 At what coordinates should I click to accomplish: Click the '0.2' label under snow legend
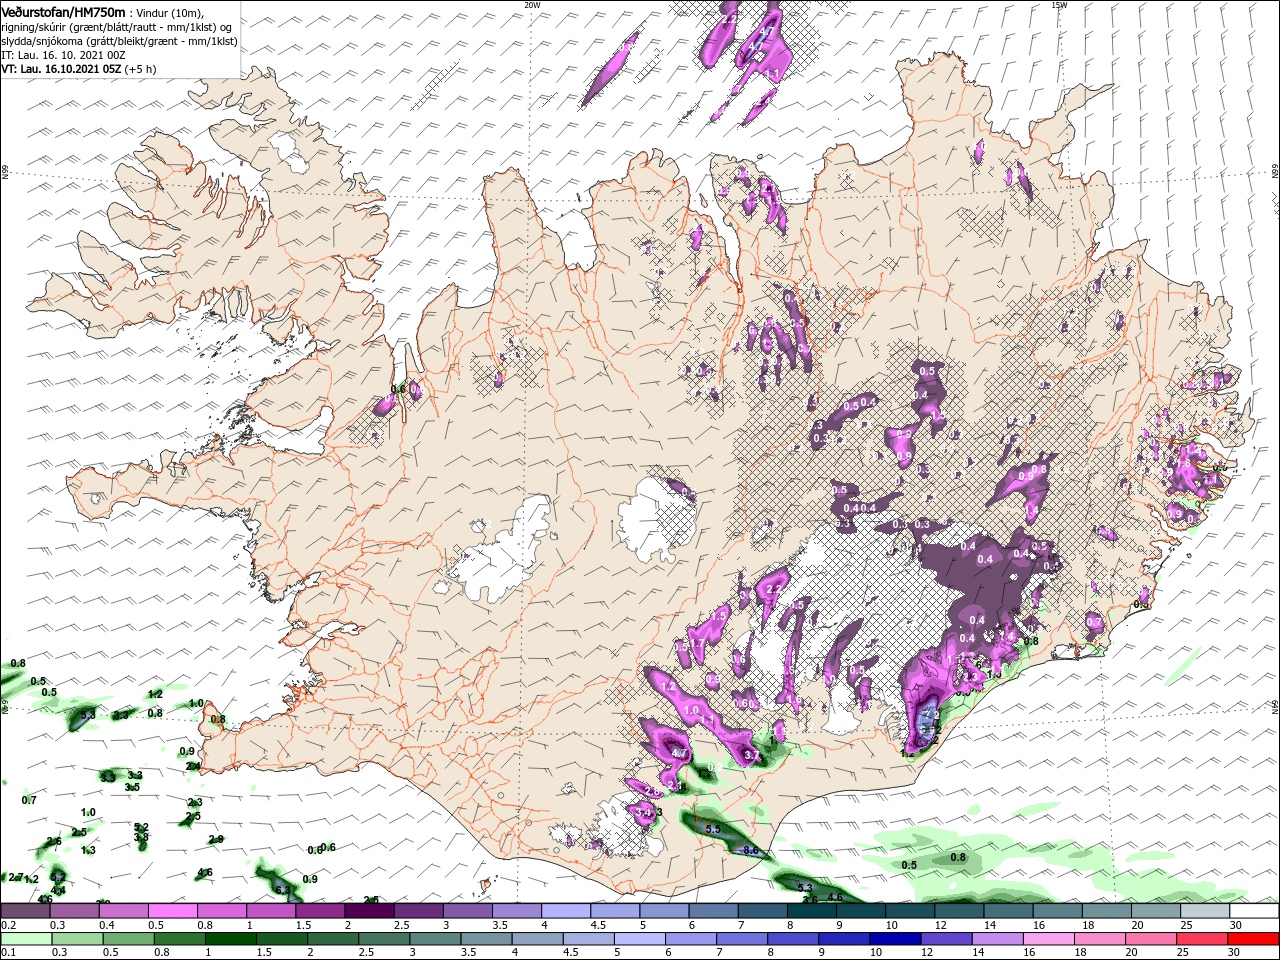pos(8,925)
